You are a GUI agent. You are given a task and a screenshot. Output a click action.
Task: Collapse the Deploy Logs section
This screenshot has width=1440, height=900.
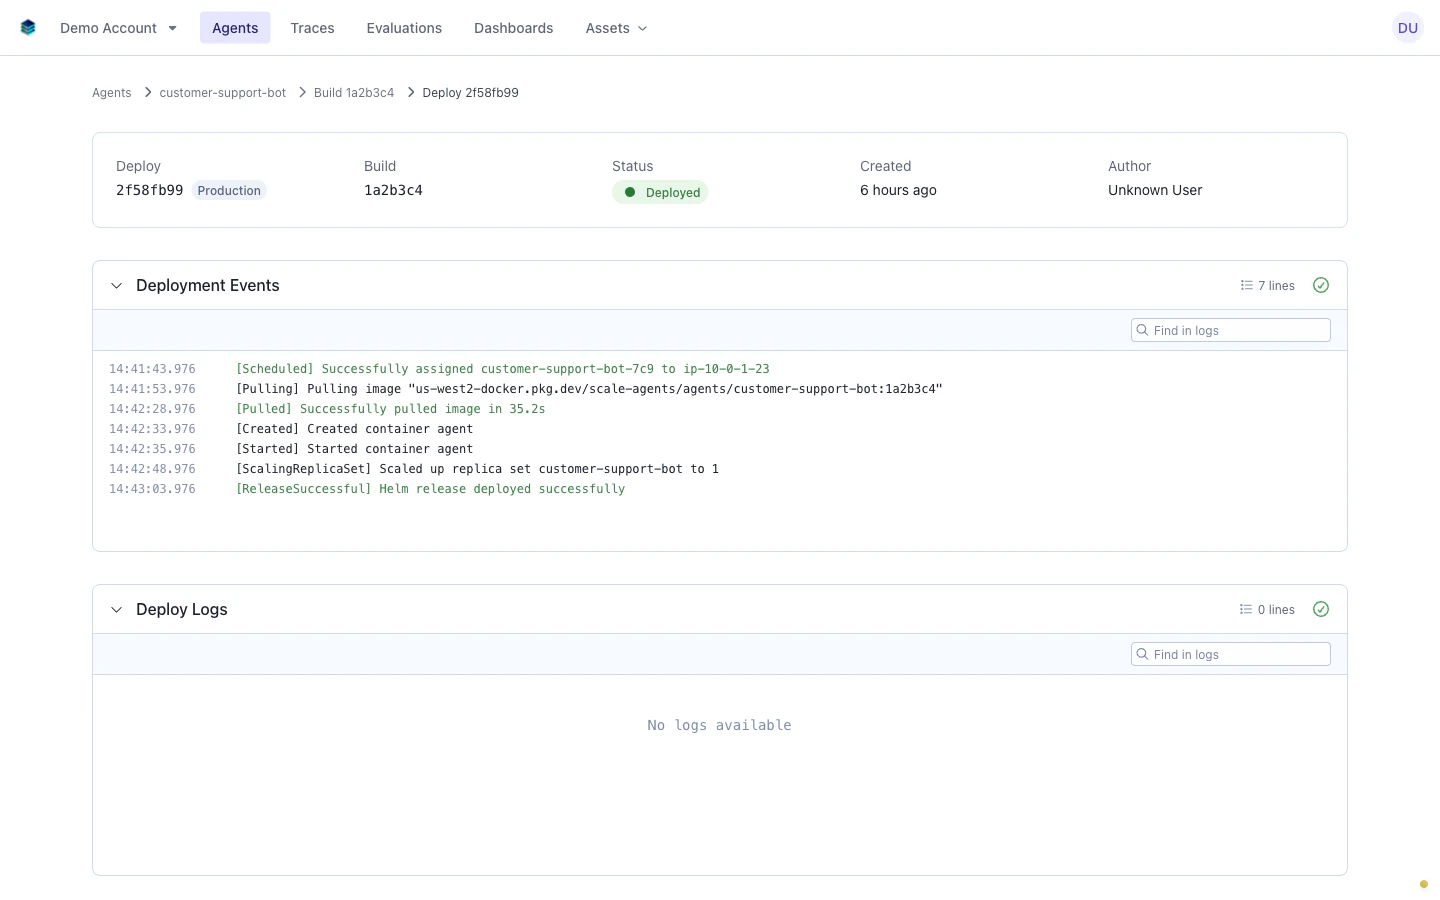point(116,610)
